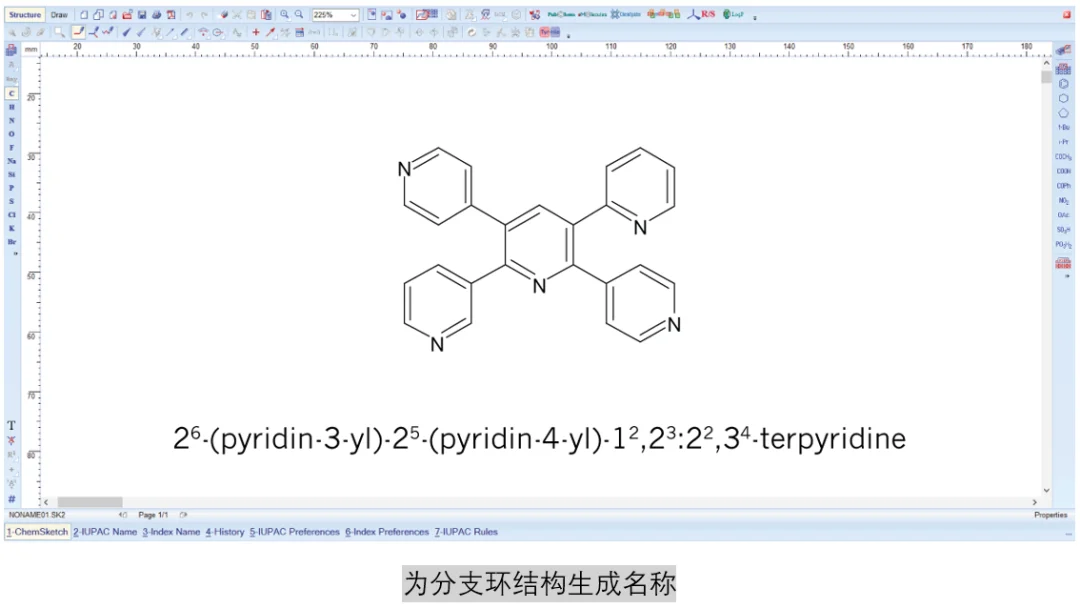Go to the next page arrow

click(x=183, y=515)
